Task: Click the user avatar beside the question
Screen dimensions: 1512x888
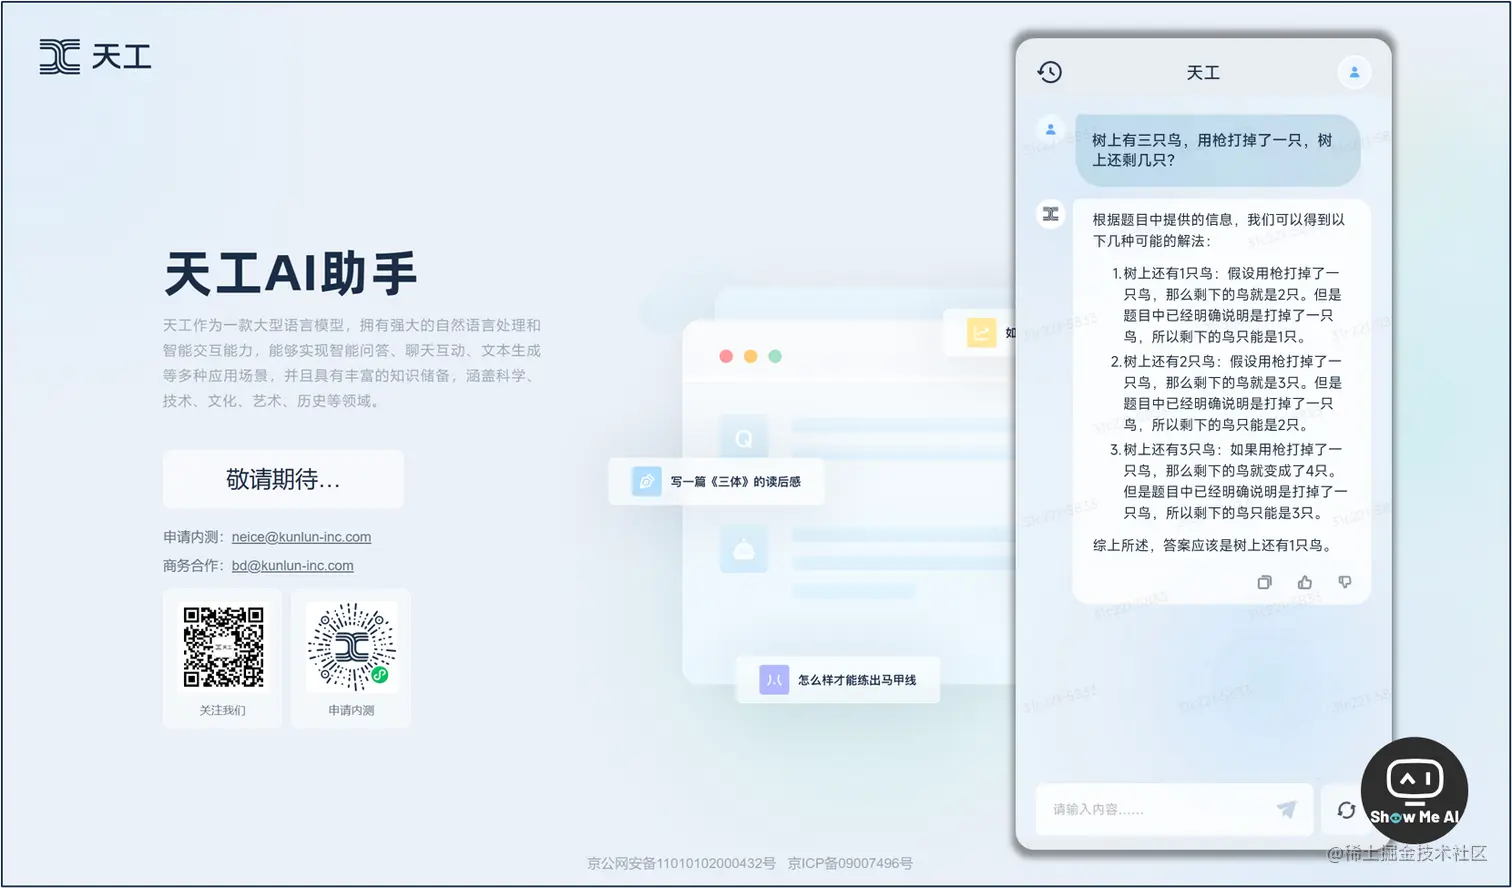Action: (x=1050, y=129)
